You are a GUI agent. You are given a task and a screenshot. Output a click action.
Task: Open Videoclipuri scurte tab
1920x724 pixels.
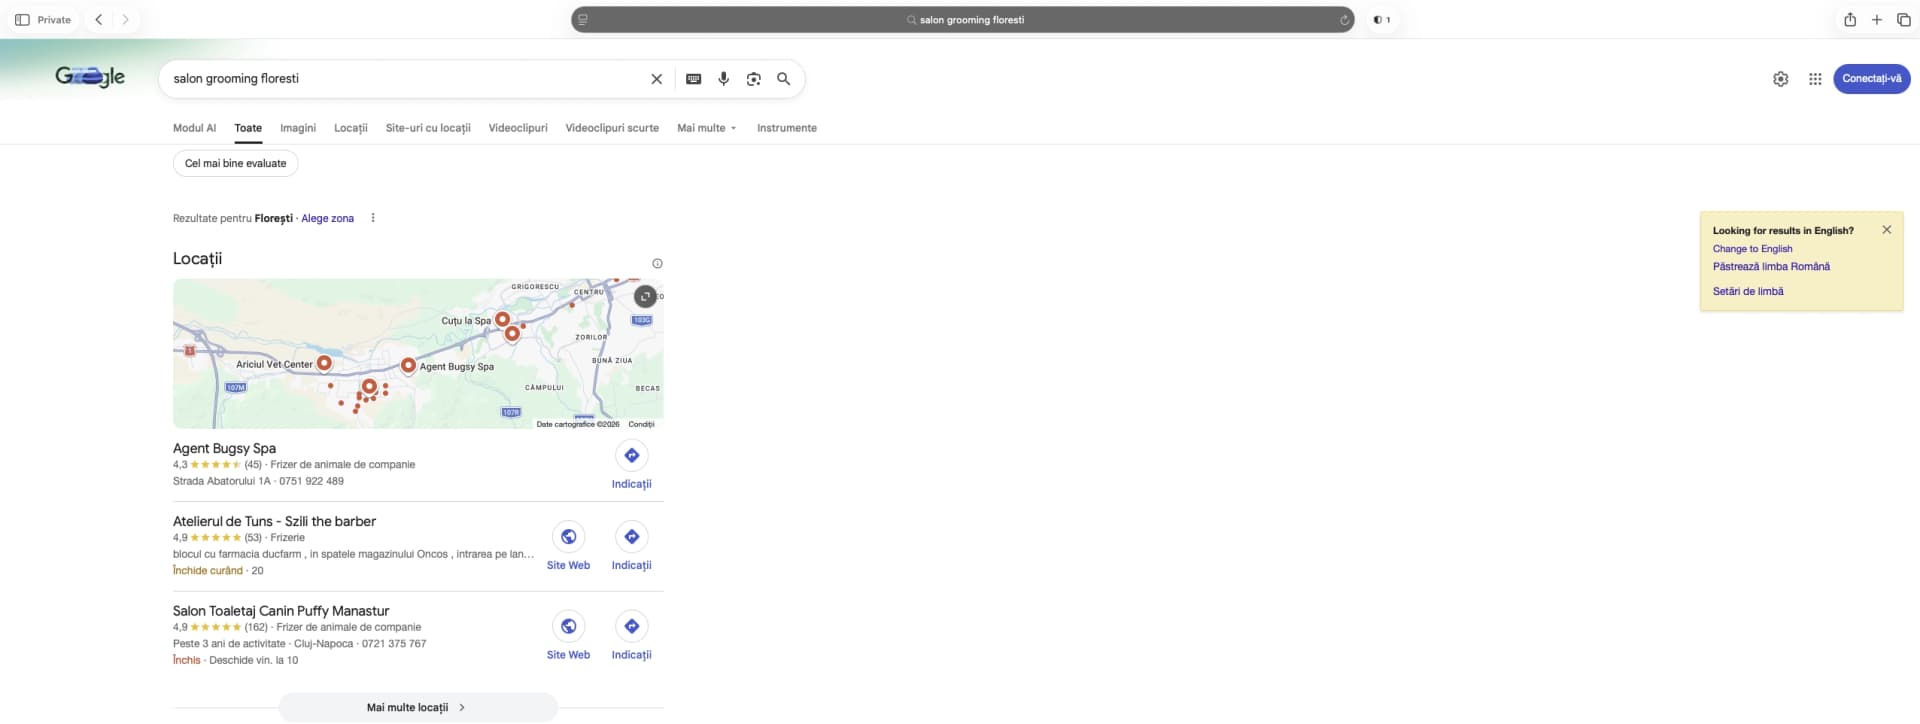point(612,128)
